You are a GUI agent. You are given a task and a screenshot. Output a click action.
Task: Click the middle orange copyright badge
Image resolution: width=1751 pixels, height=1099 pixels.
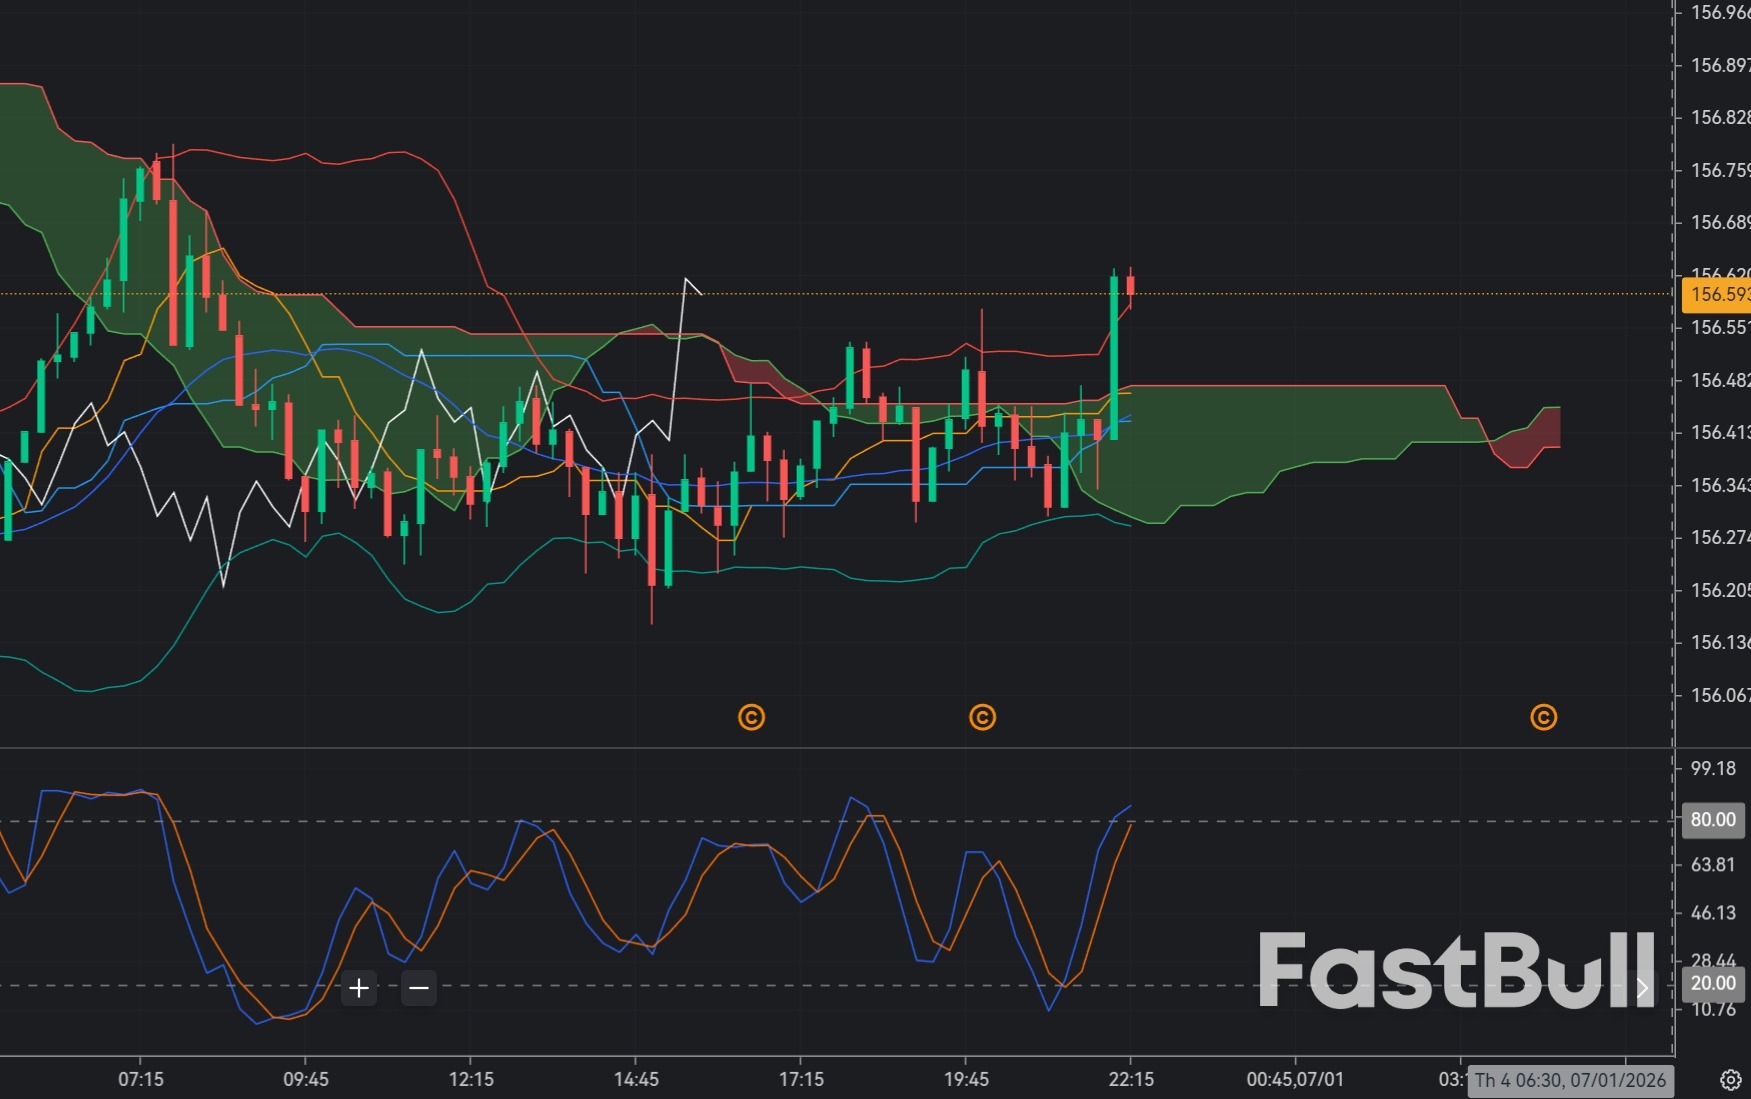point(982,718)
